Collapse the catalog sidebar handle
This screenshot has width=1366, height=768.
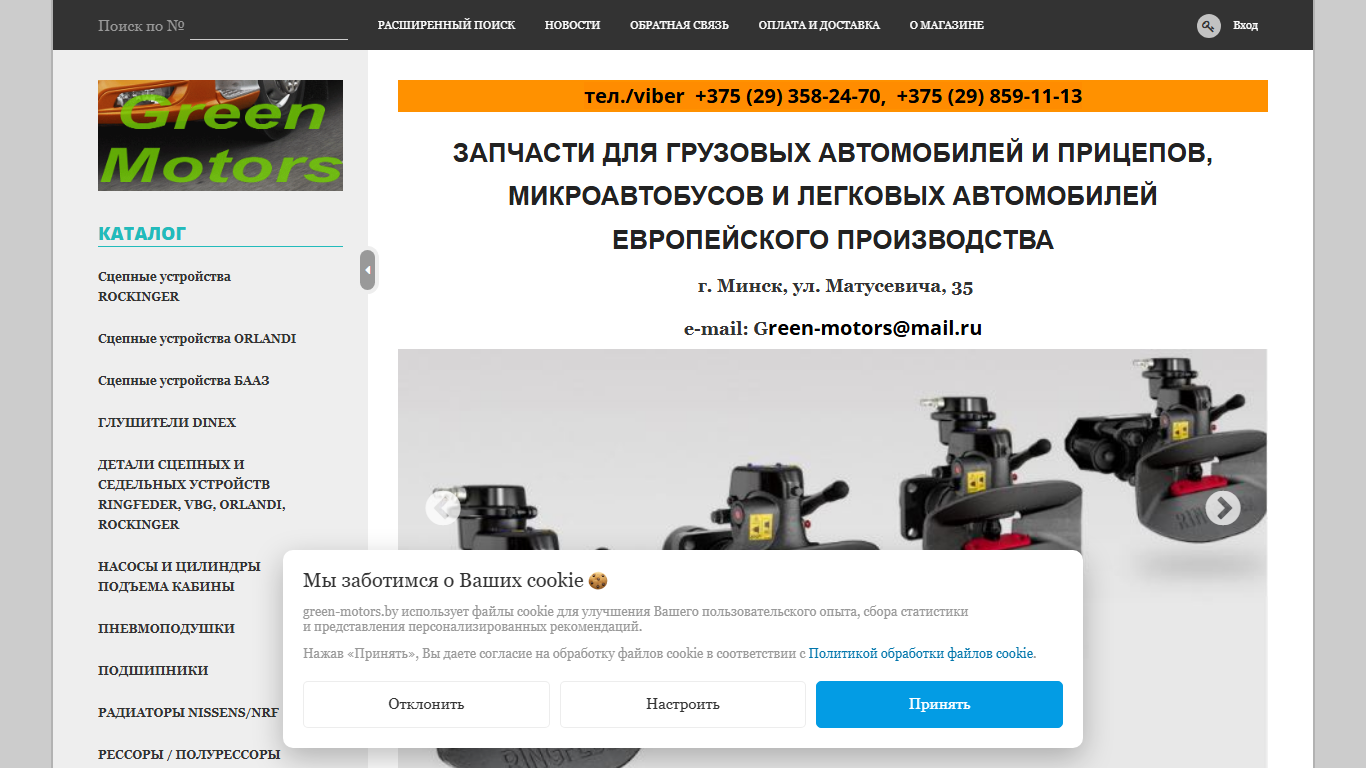coord(368,270)
